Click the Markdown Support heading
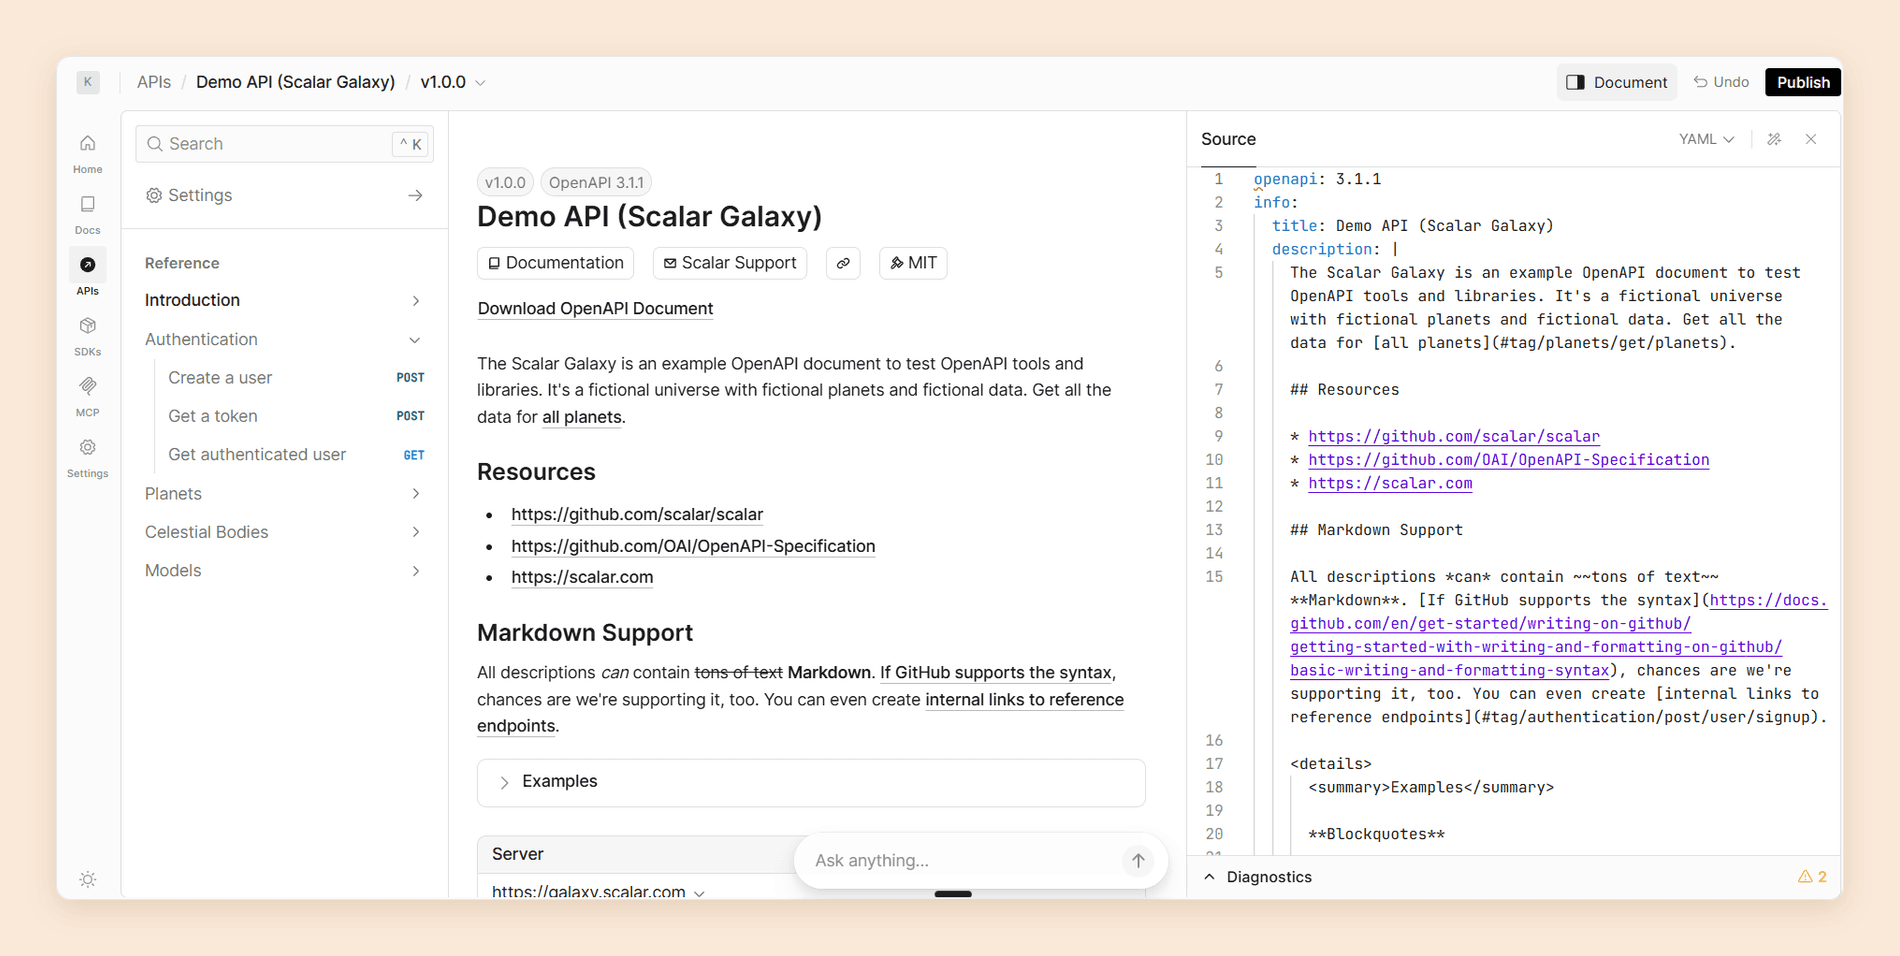Viewport: 1900px width, 956px height. pyautogui.click(x=585, y=633)
